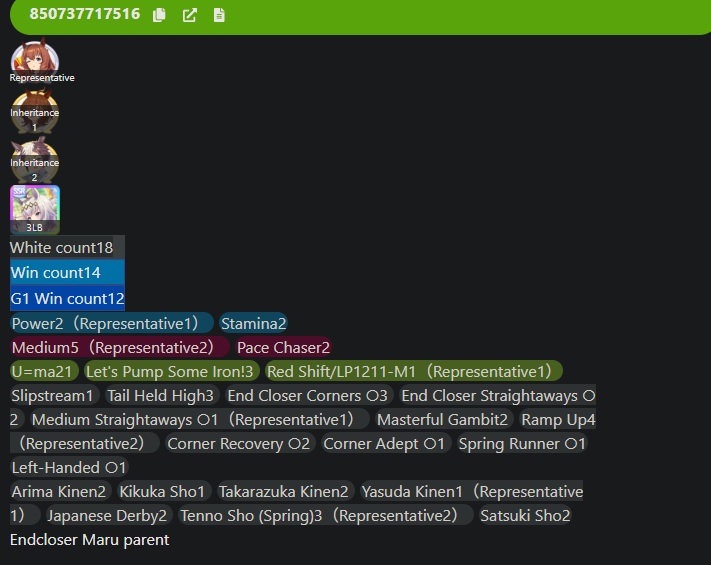Click the G1 Win count12 label
711x565 pixels.
pyautogui.click(x=67, y=298)
